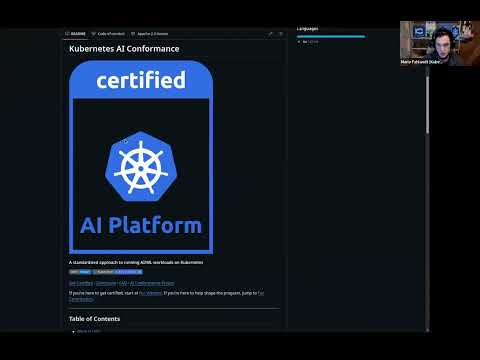Click the README description sentence under the badge
Screen dimensions: 480x360
tap(136, 262)
